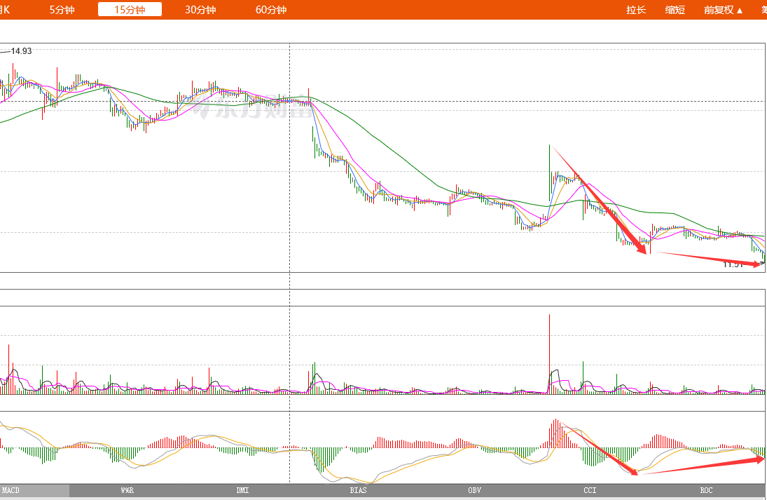
Task: Switch to the 30分钟 chart period
Action: (200, 9)
